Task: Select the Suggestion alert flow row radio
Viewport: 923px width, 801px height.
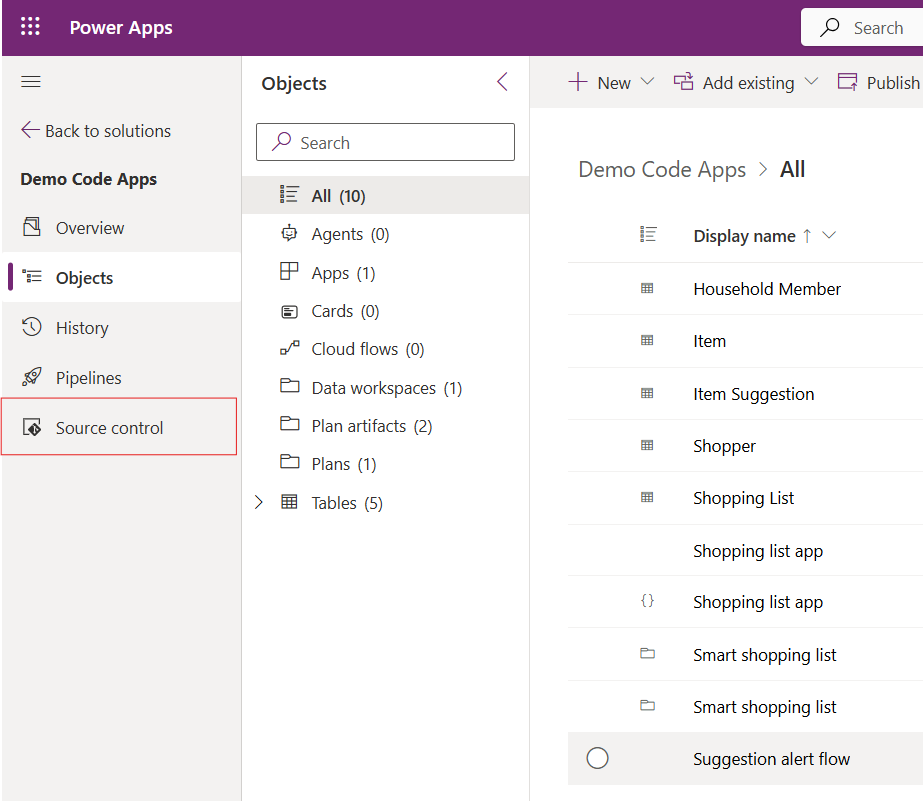Action: (x=597, y=758)
